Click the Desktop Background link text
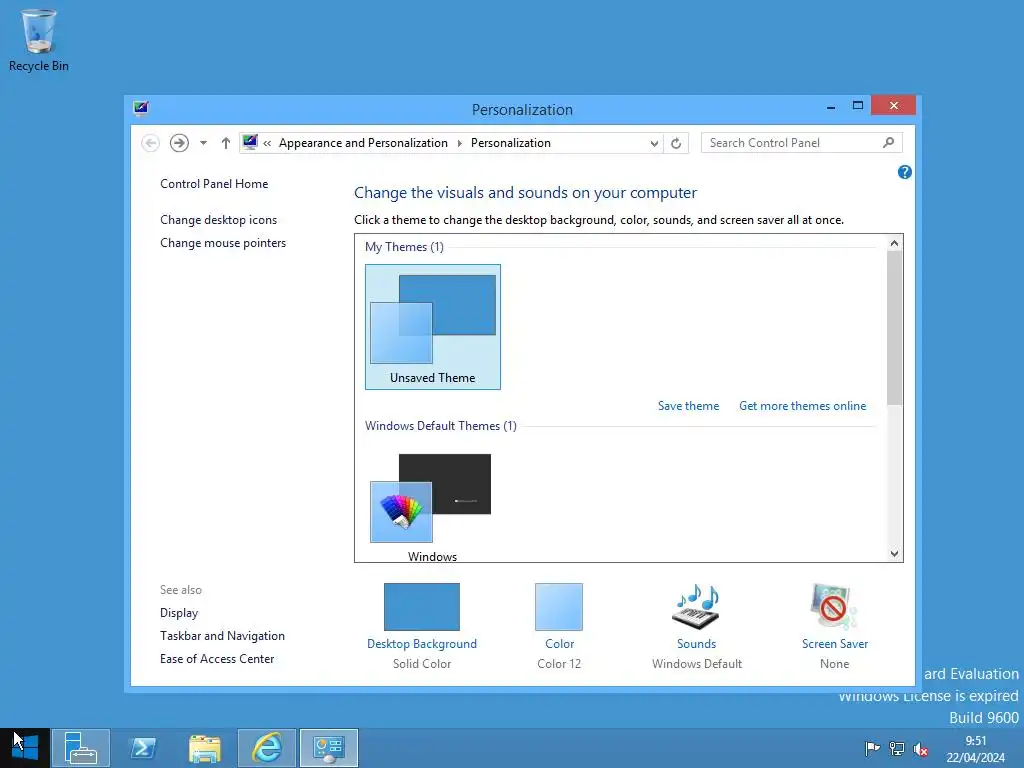 point(422,644)
